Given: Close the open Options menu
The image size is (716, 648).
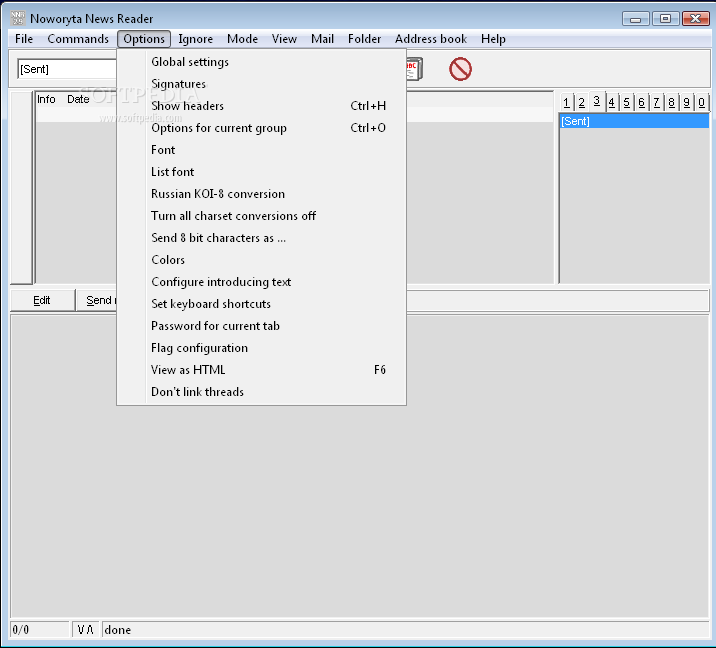Looking at the screenshot, I should click(144, 39).
